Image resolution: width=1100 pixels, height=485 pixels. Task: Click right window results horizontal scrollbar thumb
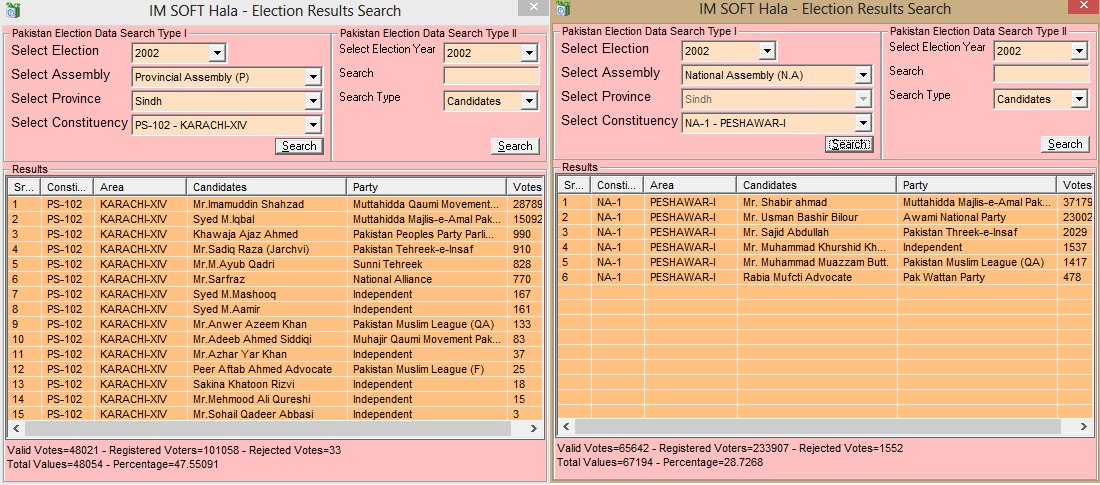point(817,426)
